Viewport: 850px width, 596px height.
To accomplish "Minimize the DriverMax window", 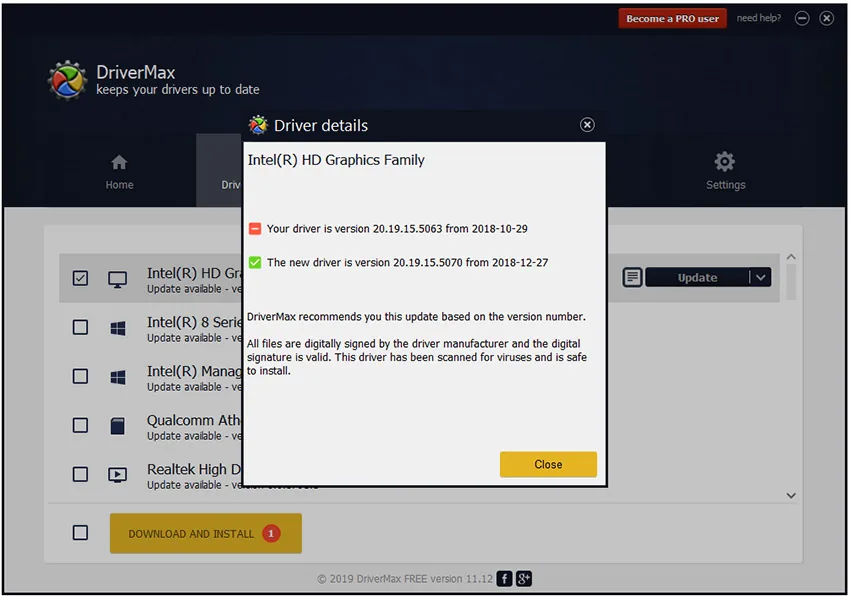I will (802, 18).
